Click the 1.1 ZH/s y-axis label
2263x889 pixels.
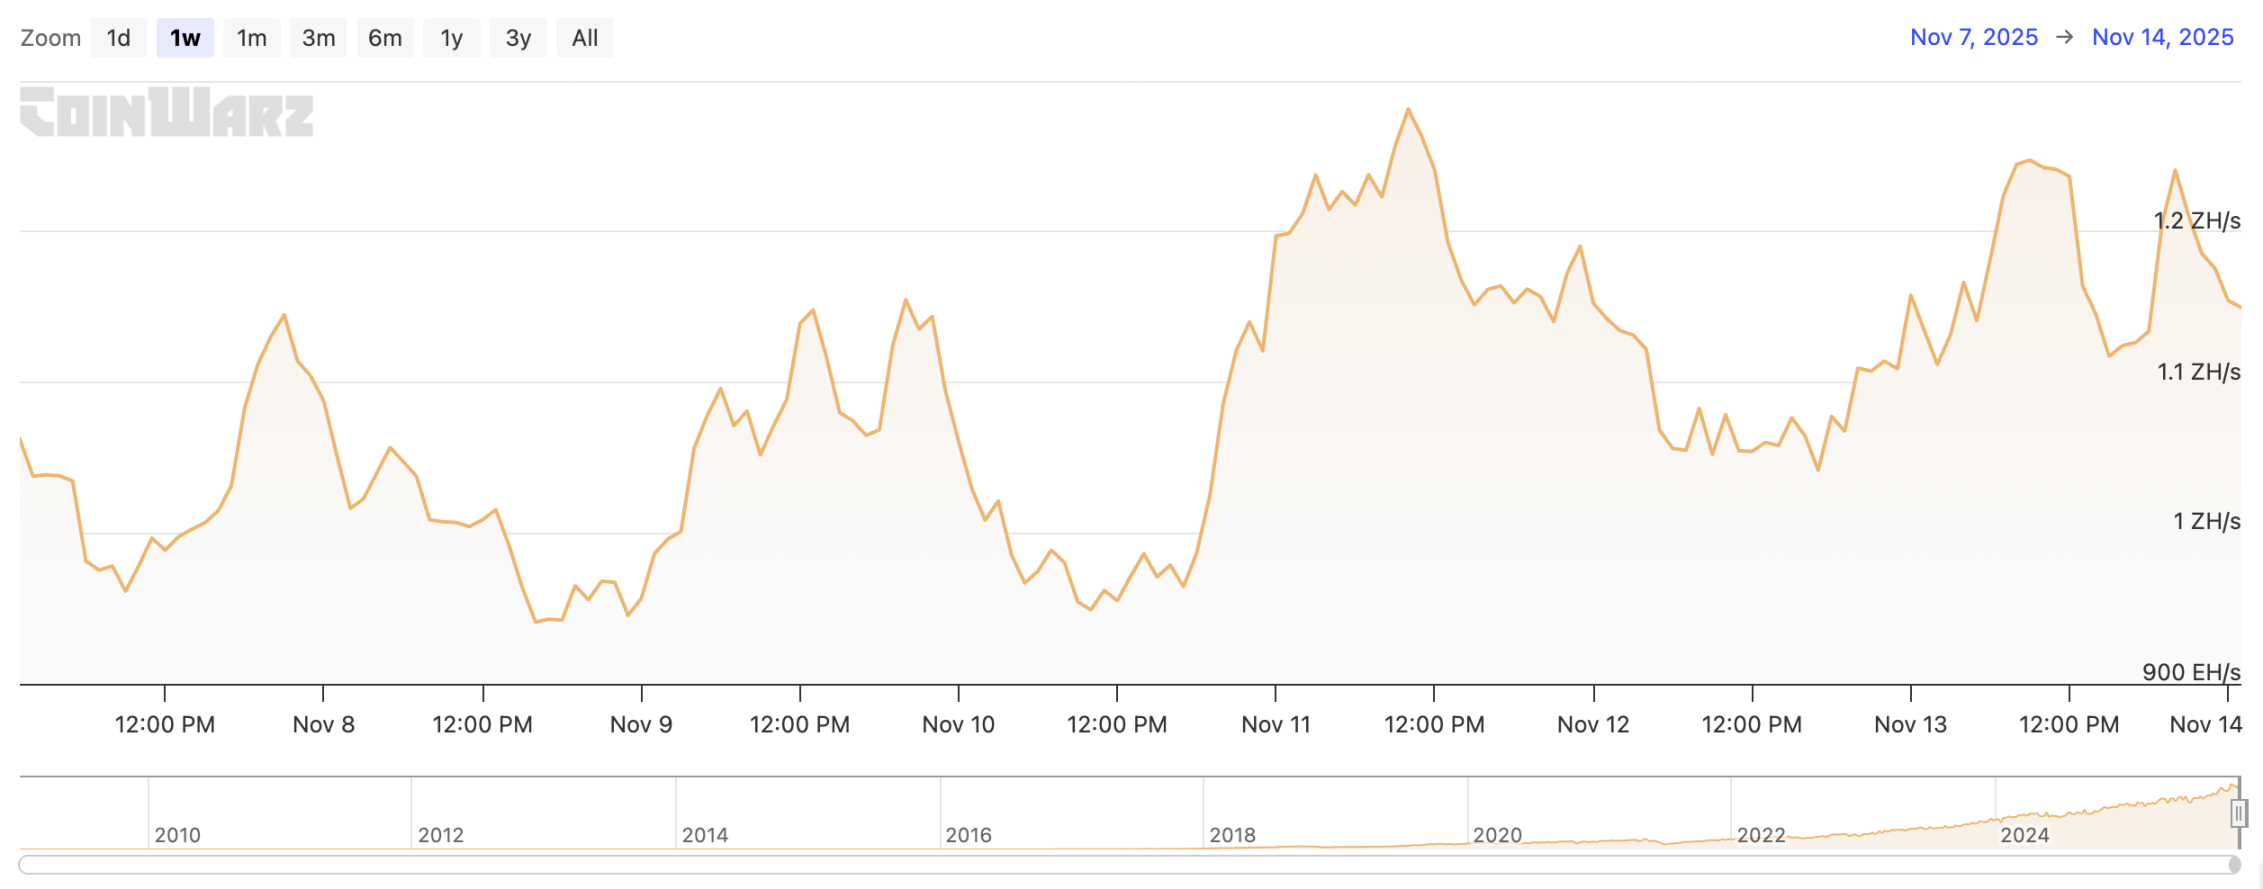click(x=2198, y=372)
